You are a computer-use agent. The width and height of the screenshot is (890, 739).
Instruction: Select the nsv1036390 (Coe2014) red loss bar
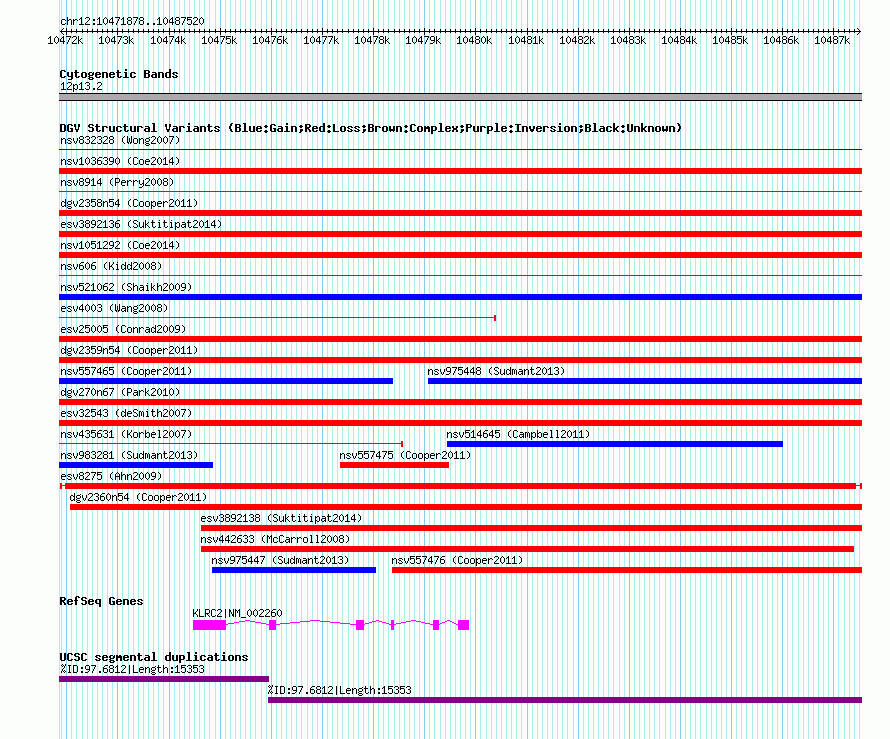tap(460, 171)
